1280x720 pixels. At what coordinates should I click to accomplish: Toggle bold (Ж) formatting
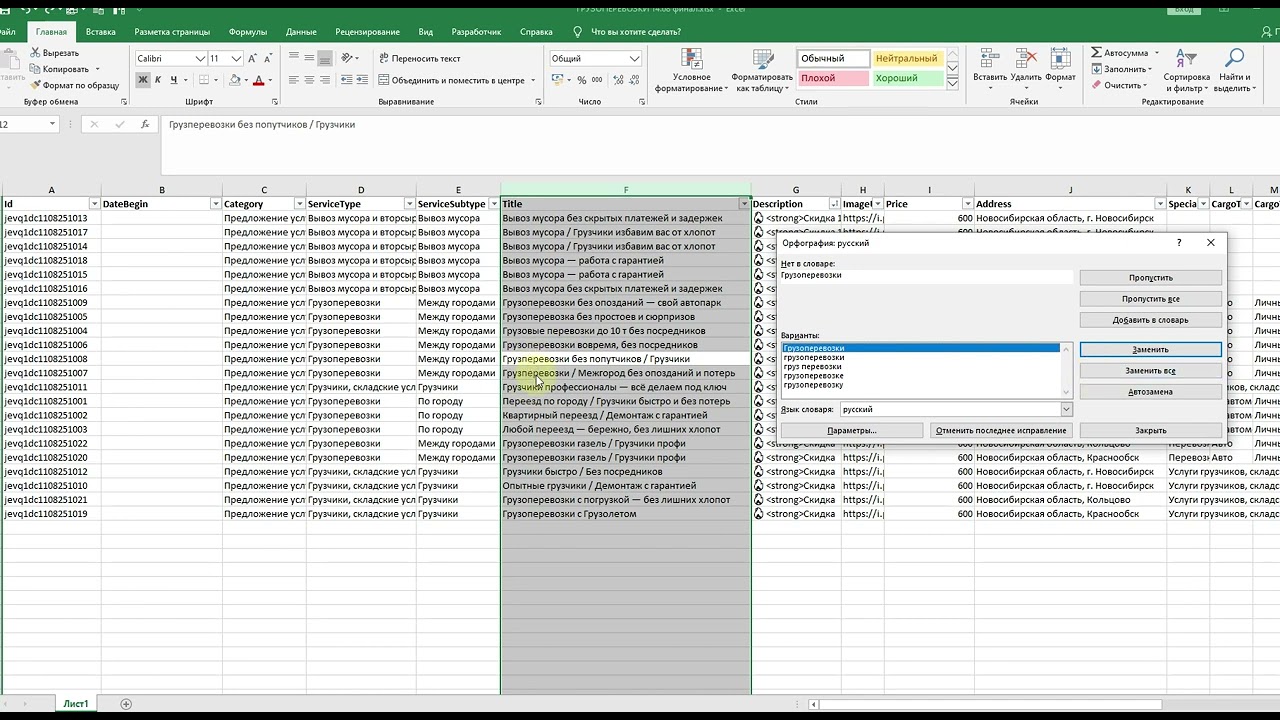click(143, 80)
